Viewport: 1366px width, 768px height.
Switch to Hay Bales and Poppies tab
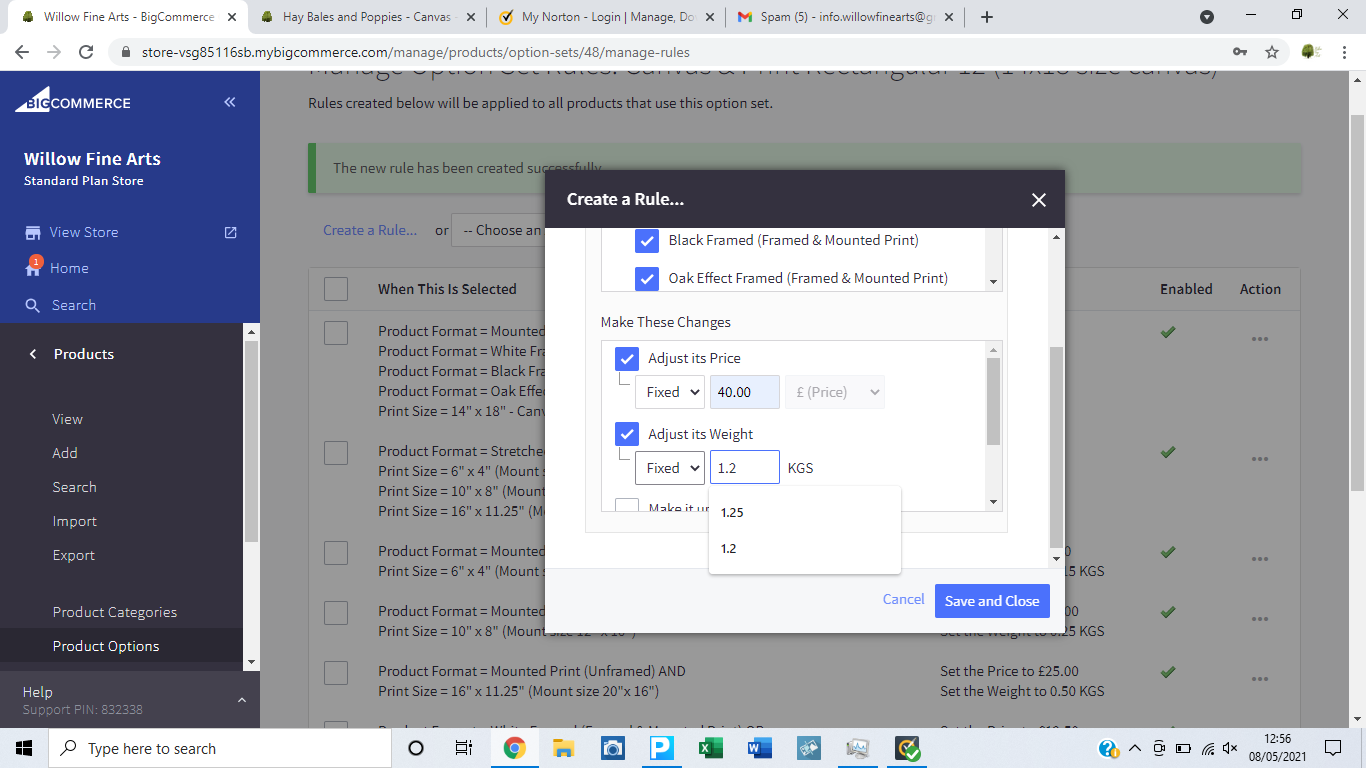(368, 17)
